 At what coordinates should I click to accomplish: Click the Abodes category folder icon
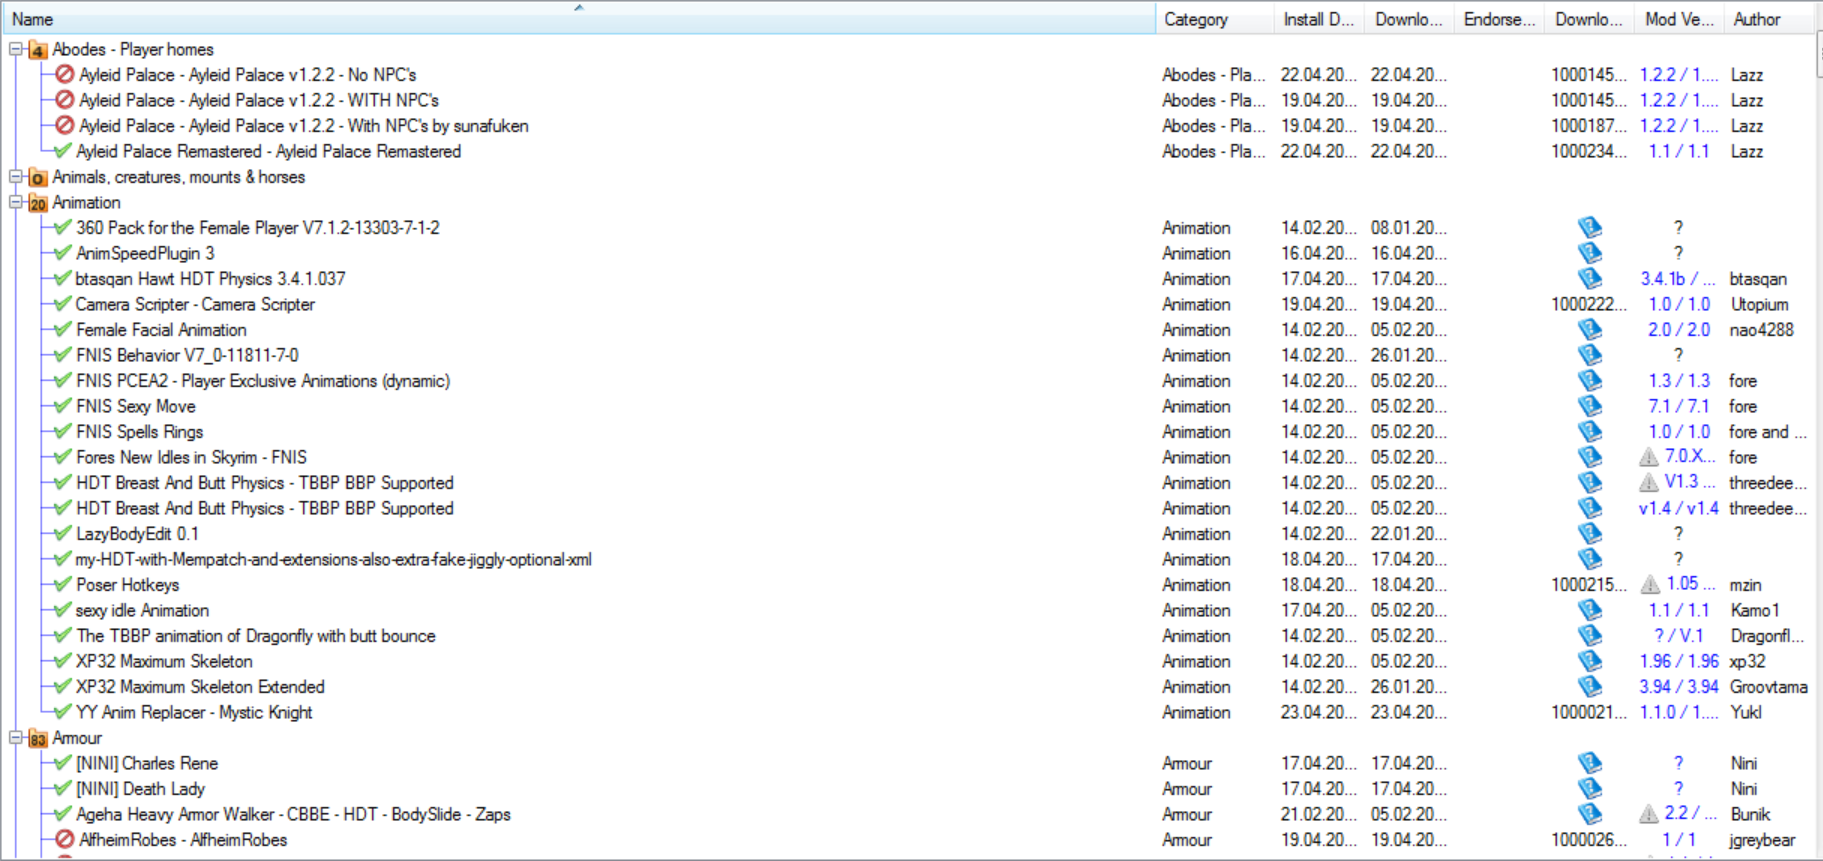37,50
